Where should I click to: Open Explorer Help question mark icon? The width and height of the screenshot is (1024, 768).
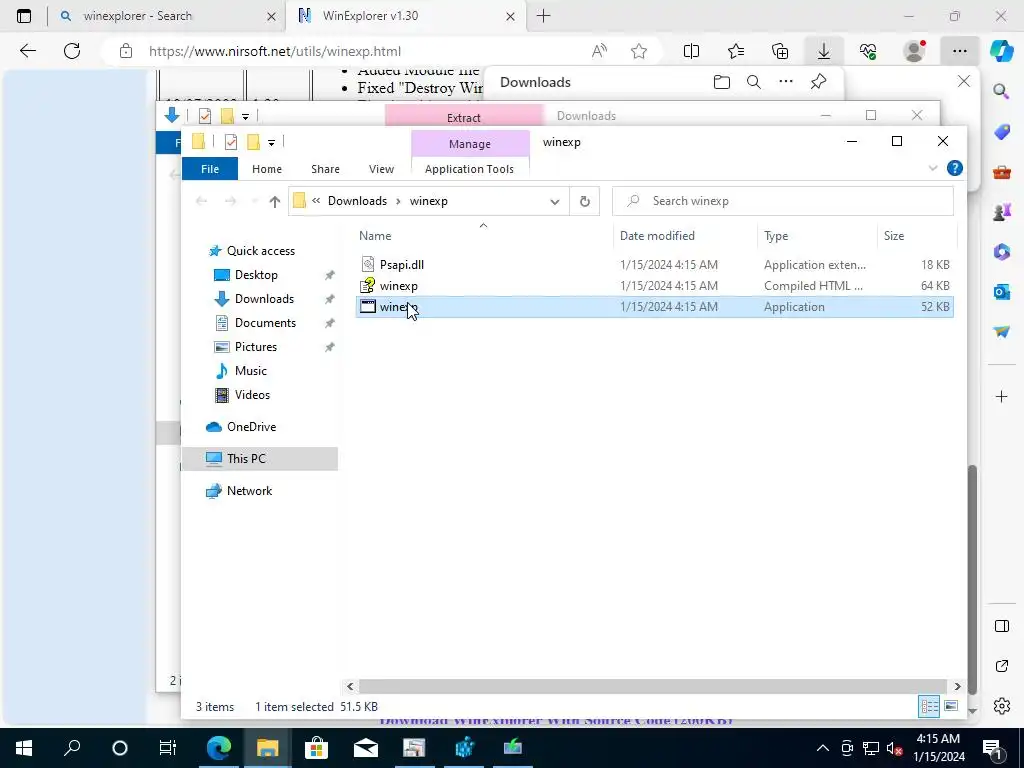pos(954,168)
